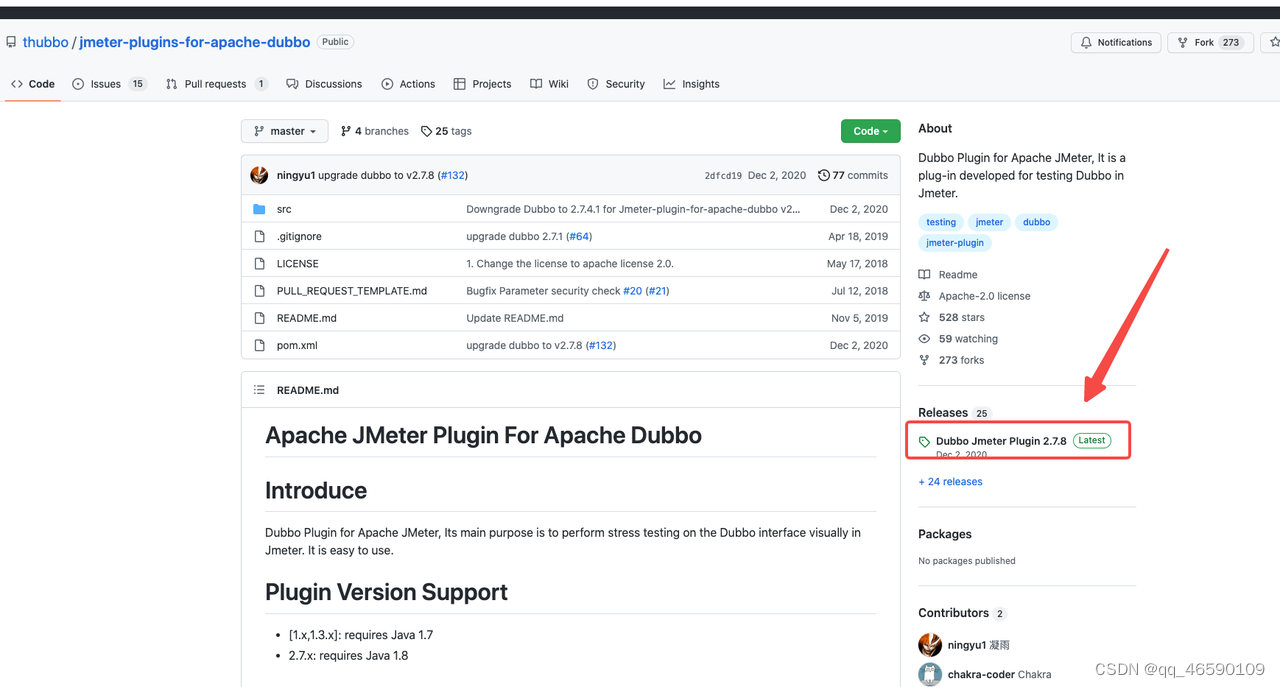Image resolution: width=1280 pixels, height=687 pixels.
Task: Click the repository book icon beside thubbo
Action: pyautogui.click(x=10, y=43)
